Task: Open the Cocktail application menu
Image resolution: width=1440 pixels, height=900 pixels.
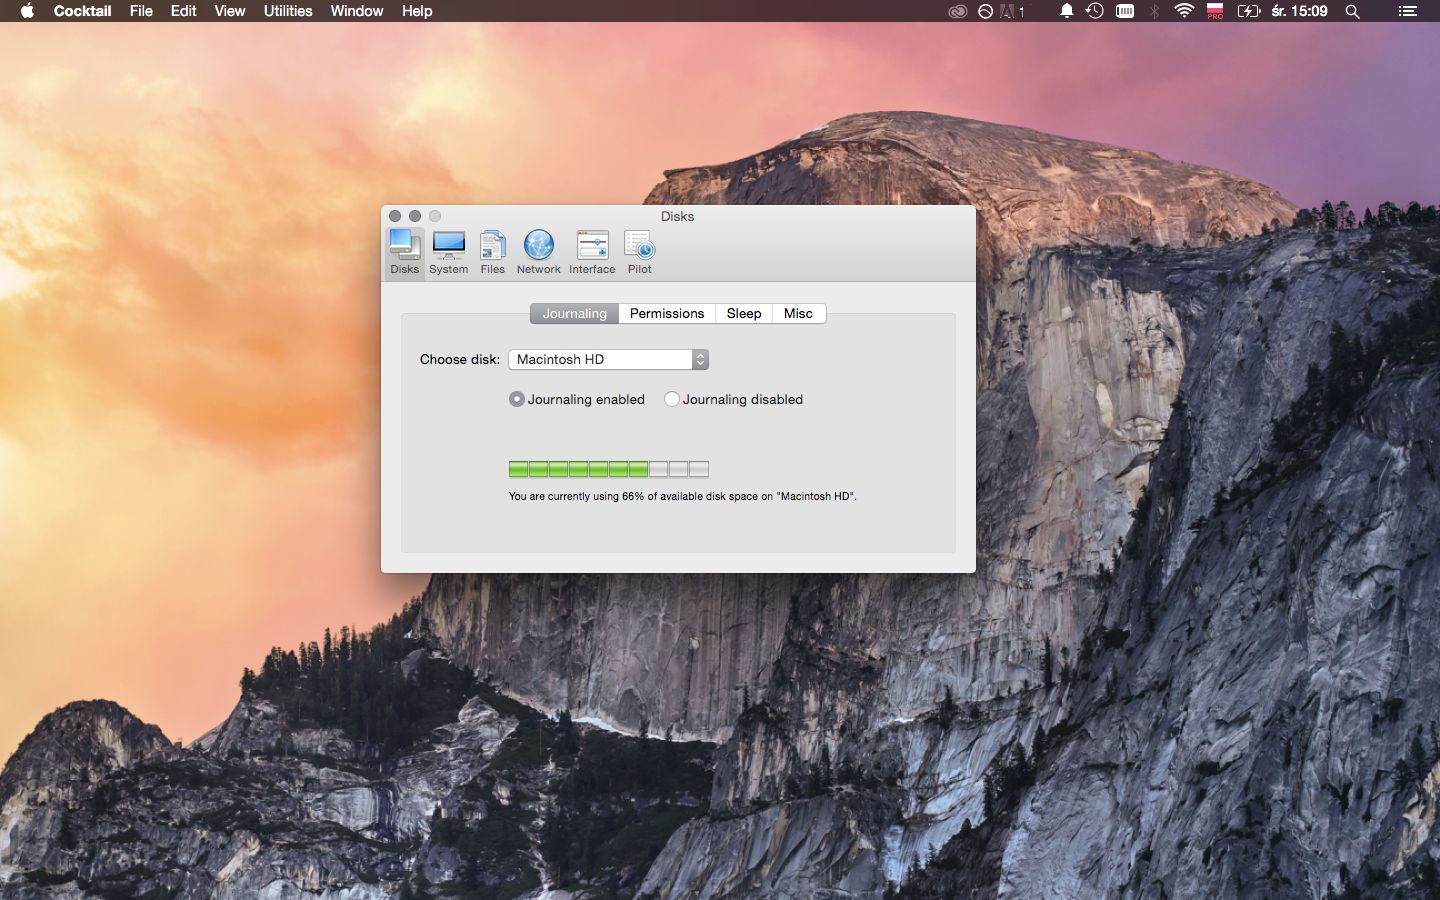Action: click(x=82, y=11)
